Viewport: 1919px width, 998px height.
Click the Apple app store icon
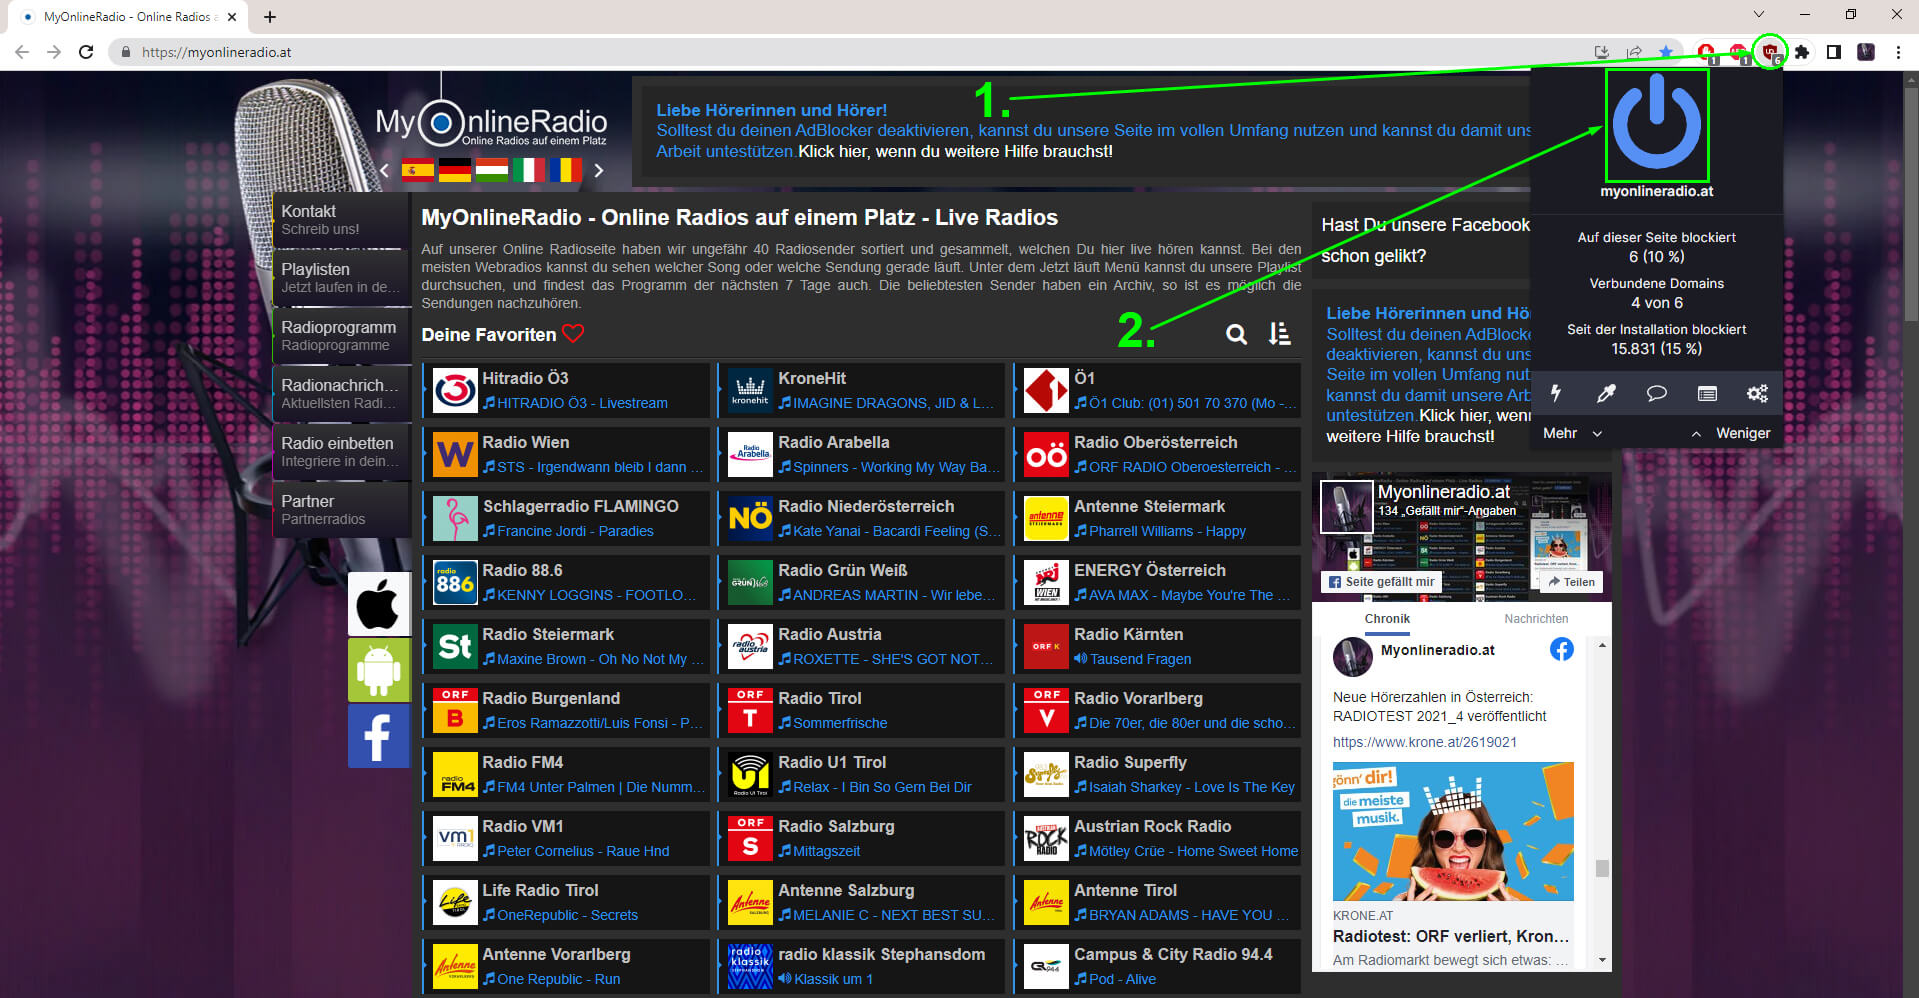[x=379, y=604]
